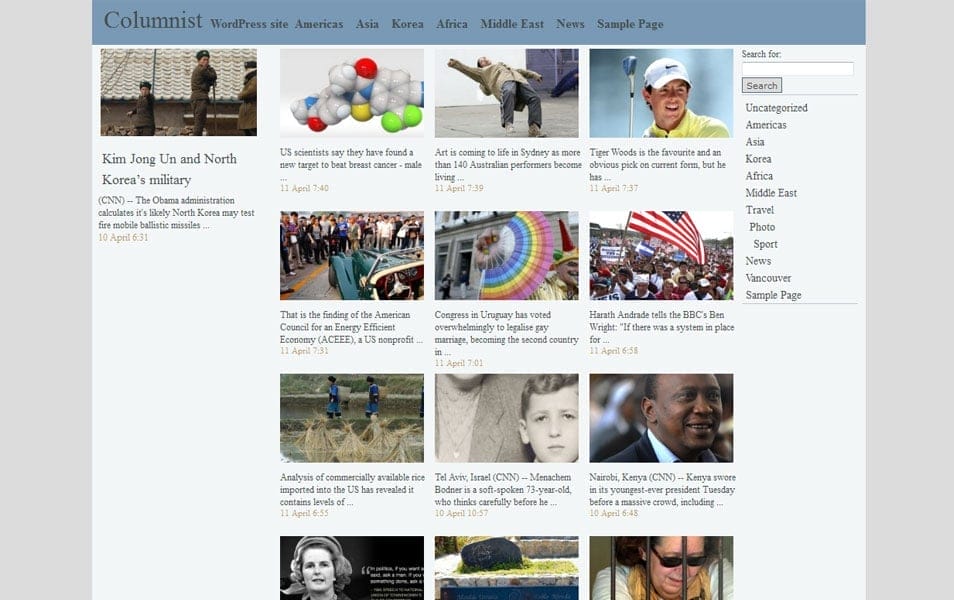The width and height of the screenshot is (954, 600).
Task: Click inside the search text field
Action: (x=797, y=69)
